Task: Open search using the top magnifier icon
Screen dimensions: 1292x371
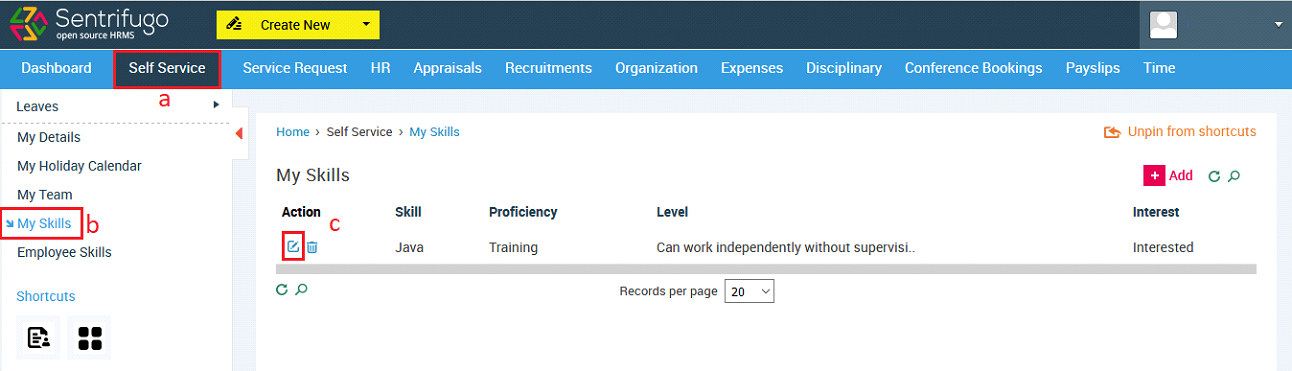Action: pyautogui.click(x=1234, y=176)
